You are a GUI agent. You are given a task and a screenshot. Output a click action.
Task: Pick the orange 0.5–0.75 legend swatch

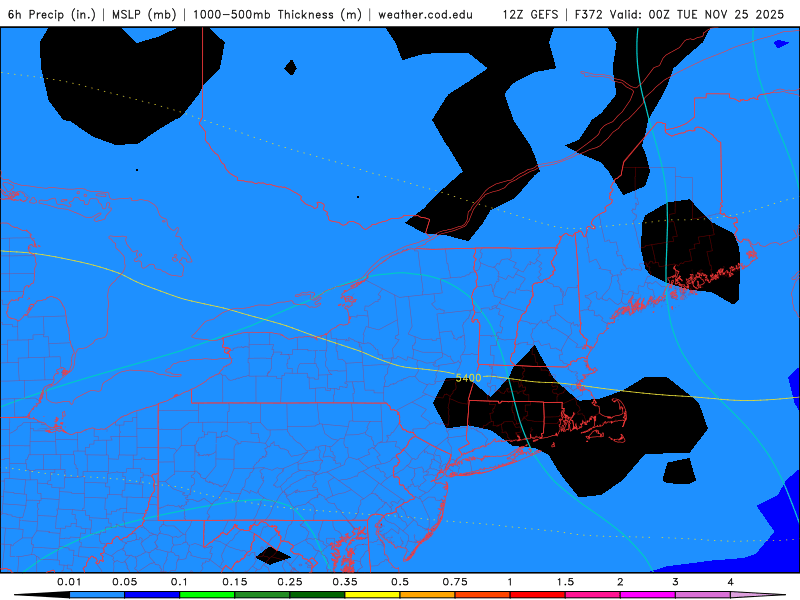(428, 595)
